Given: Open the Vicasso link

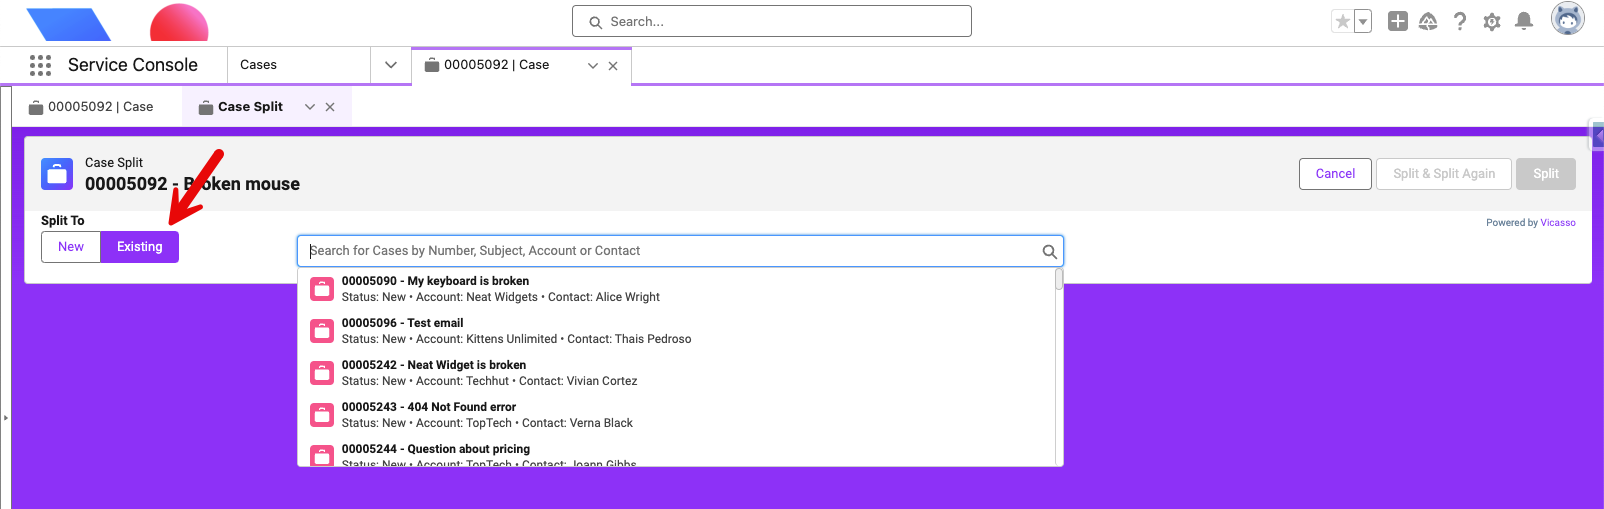Looking at the screenshot, I should pos(1558,223).
